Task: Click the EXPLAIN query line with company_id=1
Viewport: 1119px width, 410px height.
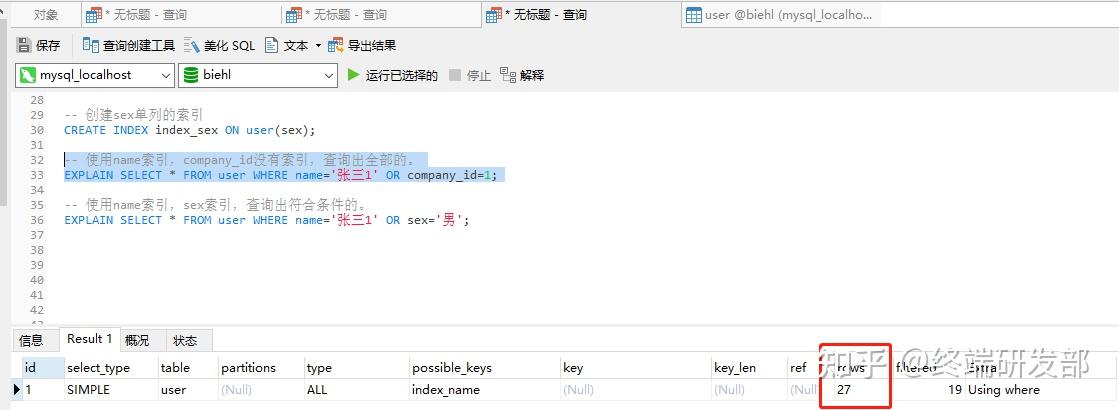Action: (280, 175)
